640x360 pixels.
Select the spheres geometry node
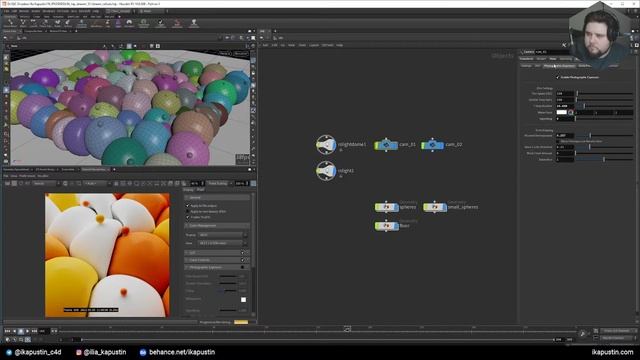(387, 207)
